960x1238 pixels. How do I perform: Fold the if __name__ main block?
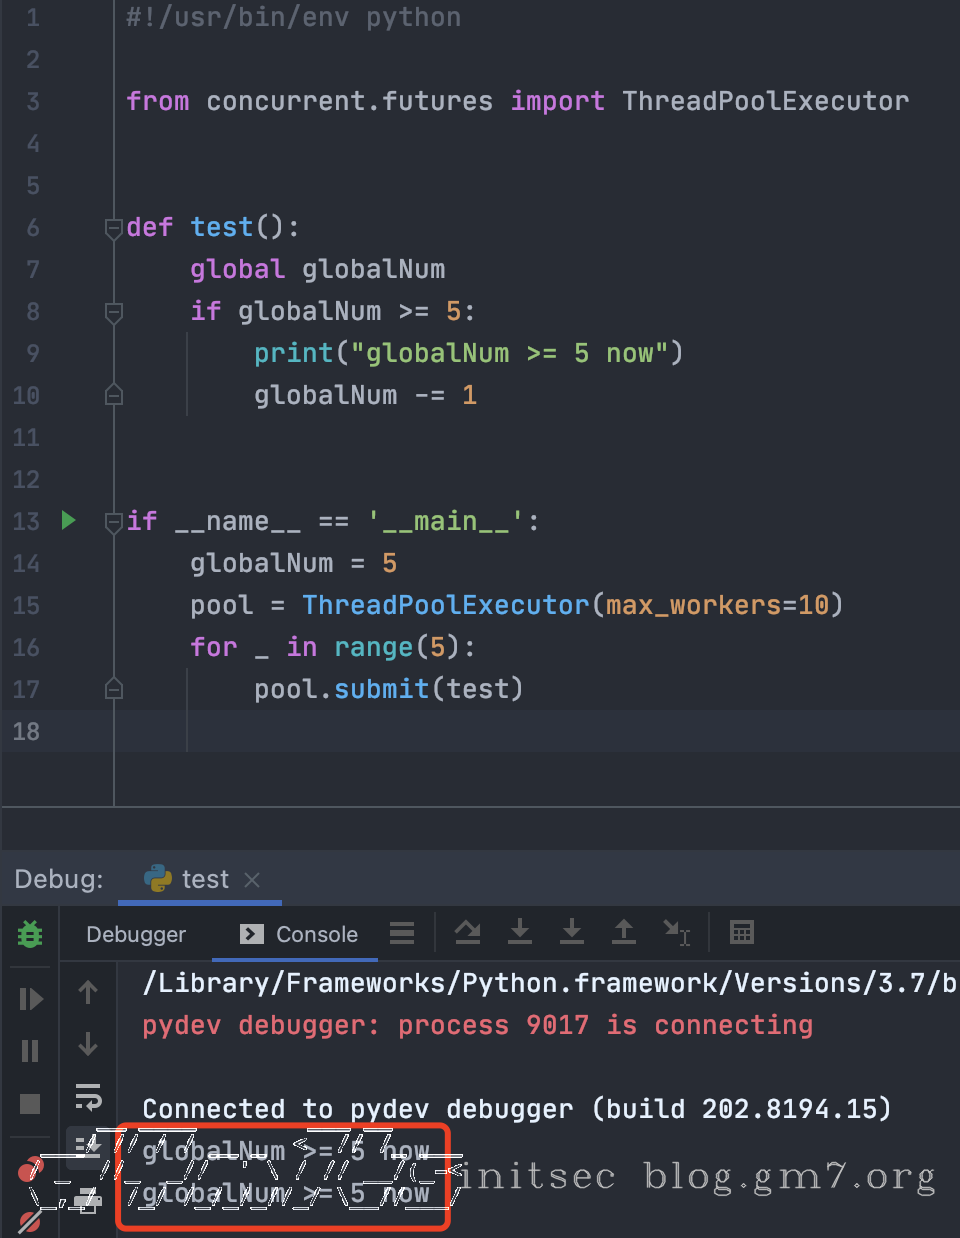click(x=114, y=521)
